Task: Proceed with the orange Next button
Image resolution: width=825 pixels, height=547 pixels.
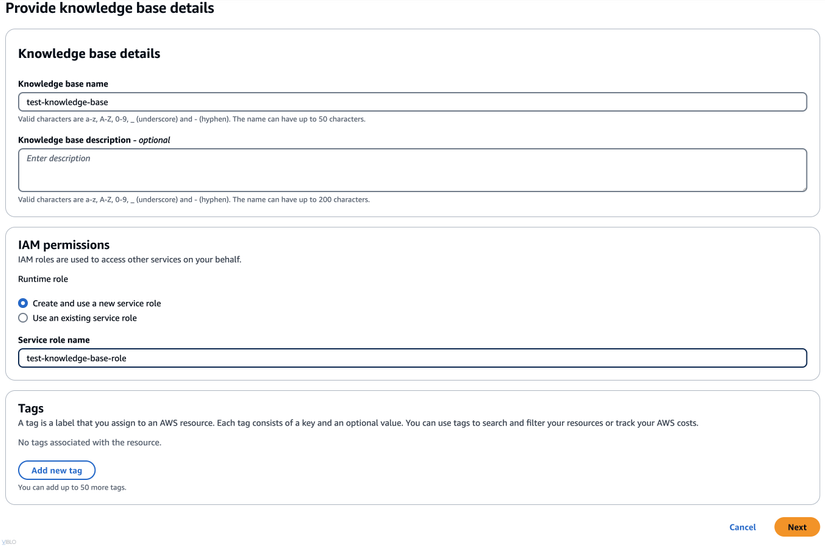Action: 796,527
